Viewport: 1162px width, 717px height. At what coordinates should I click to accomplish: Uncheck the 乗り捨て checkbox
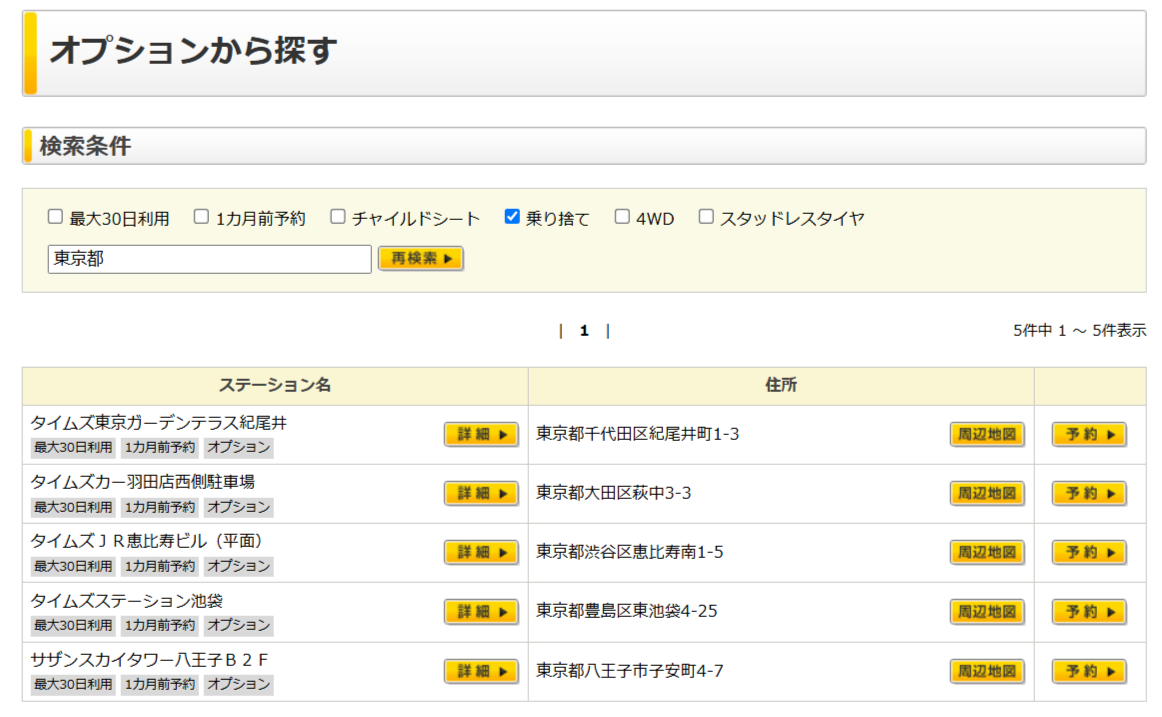click(x=512, y=217)
